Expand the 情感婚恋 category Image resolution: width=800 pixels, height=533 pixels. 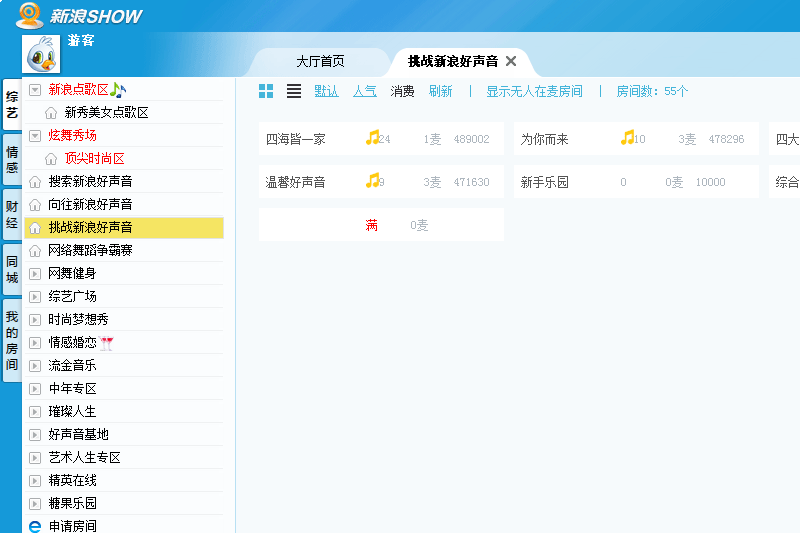(x=35, y=342)
